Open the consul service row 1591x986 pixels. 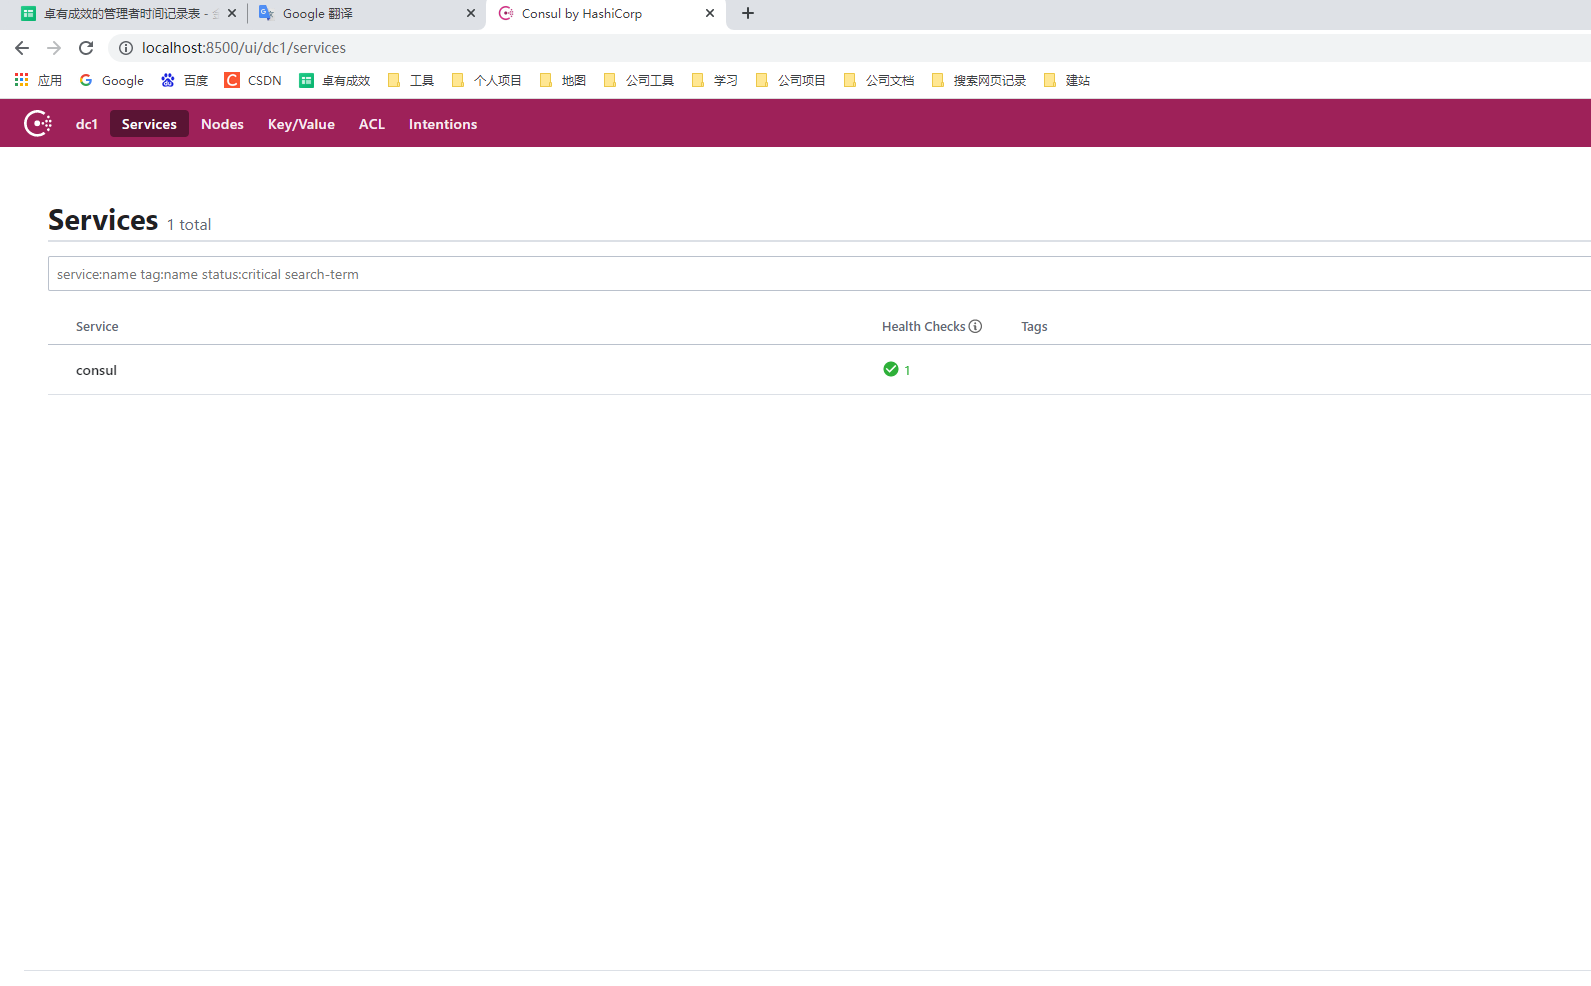point(819,370)
